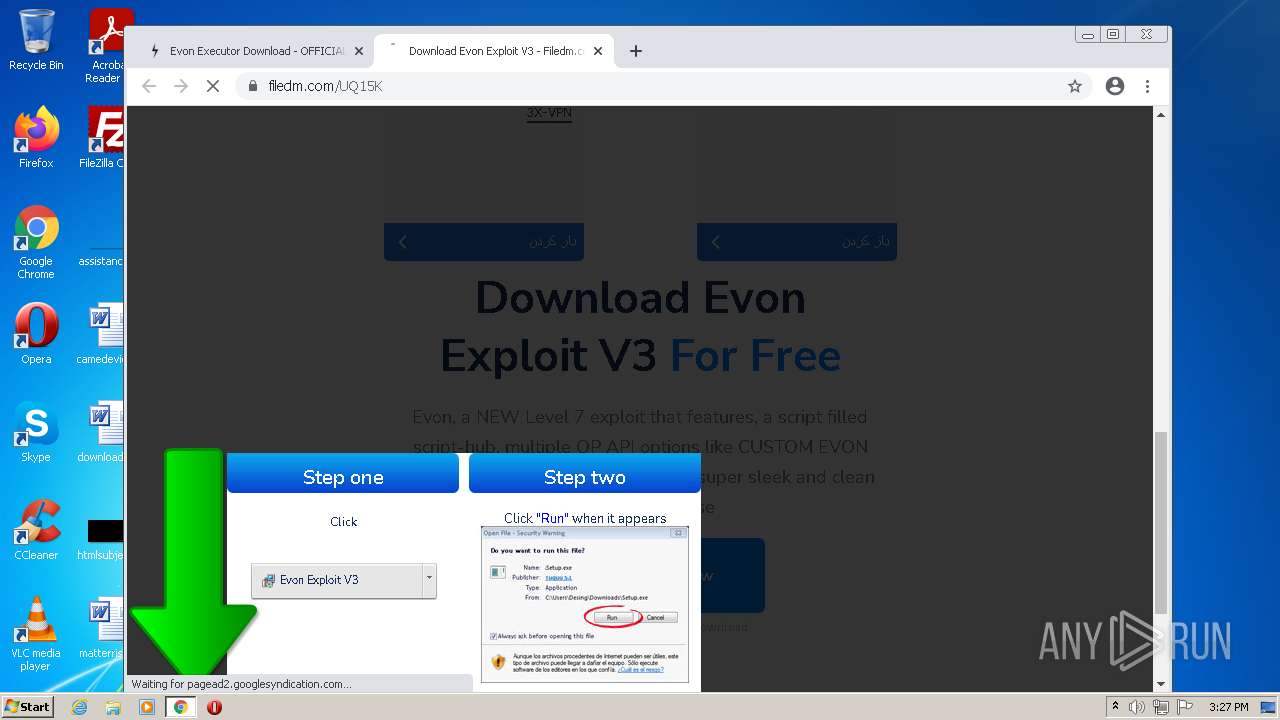Open a new Chrome tab
1280x720 pixels.
(x=636, y=51)
